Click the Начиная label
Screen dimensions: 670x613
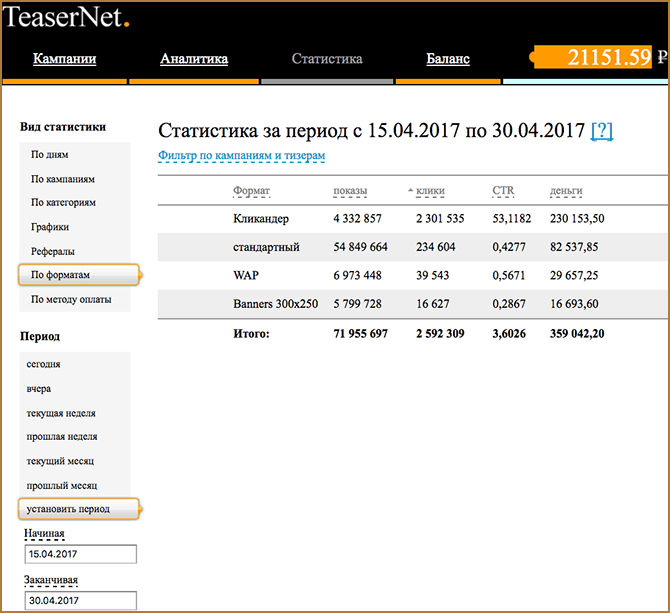44,534
